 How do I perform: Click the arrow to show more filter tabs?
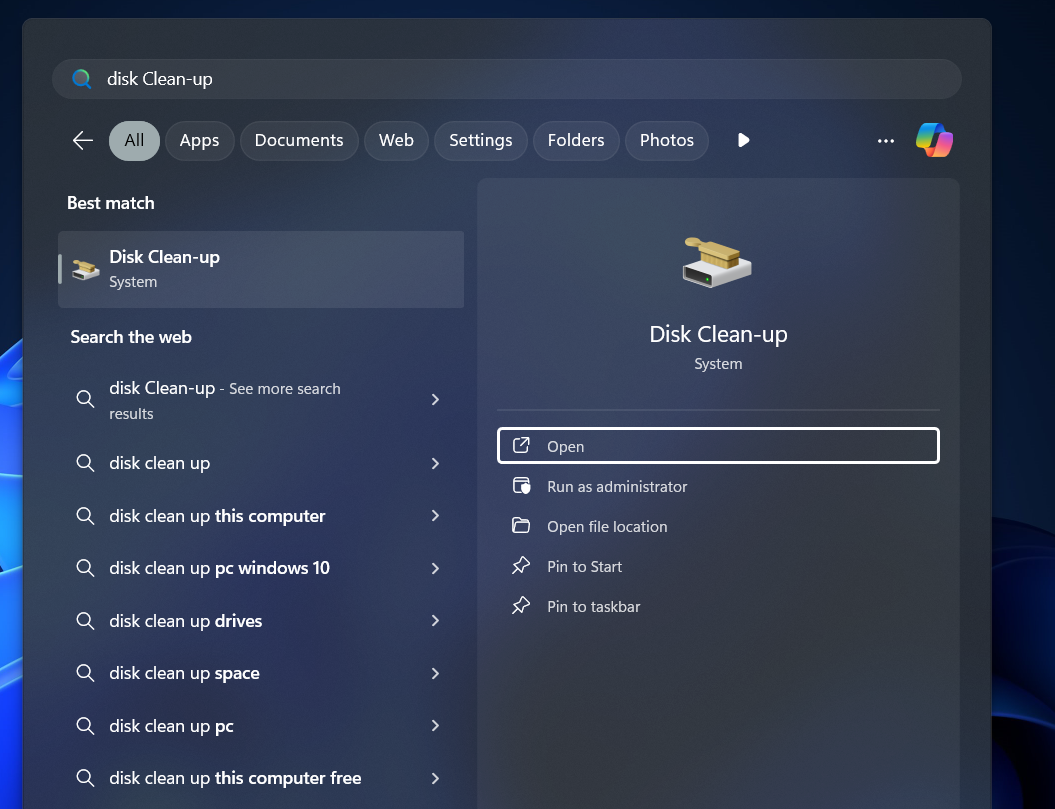click(743, 140)
